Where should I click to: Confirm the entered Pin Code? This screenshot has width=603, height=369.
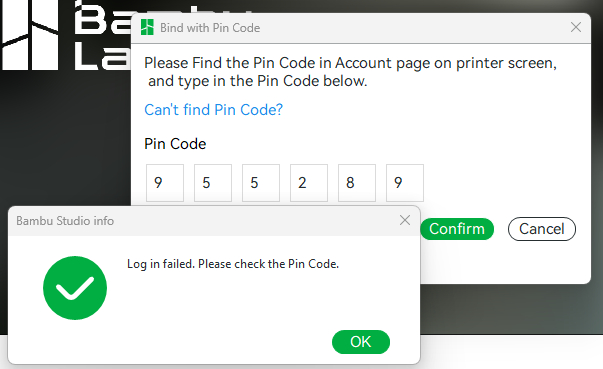pyautogui.click(x=457, y=229)
